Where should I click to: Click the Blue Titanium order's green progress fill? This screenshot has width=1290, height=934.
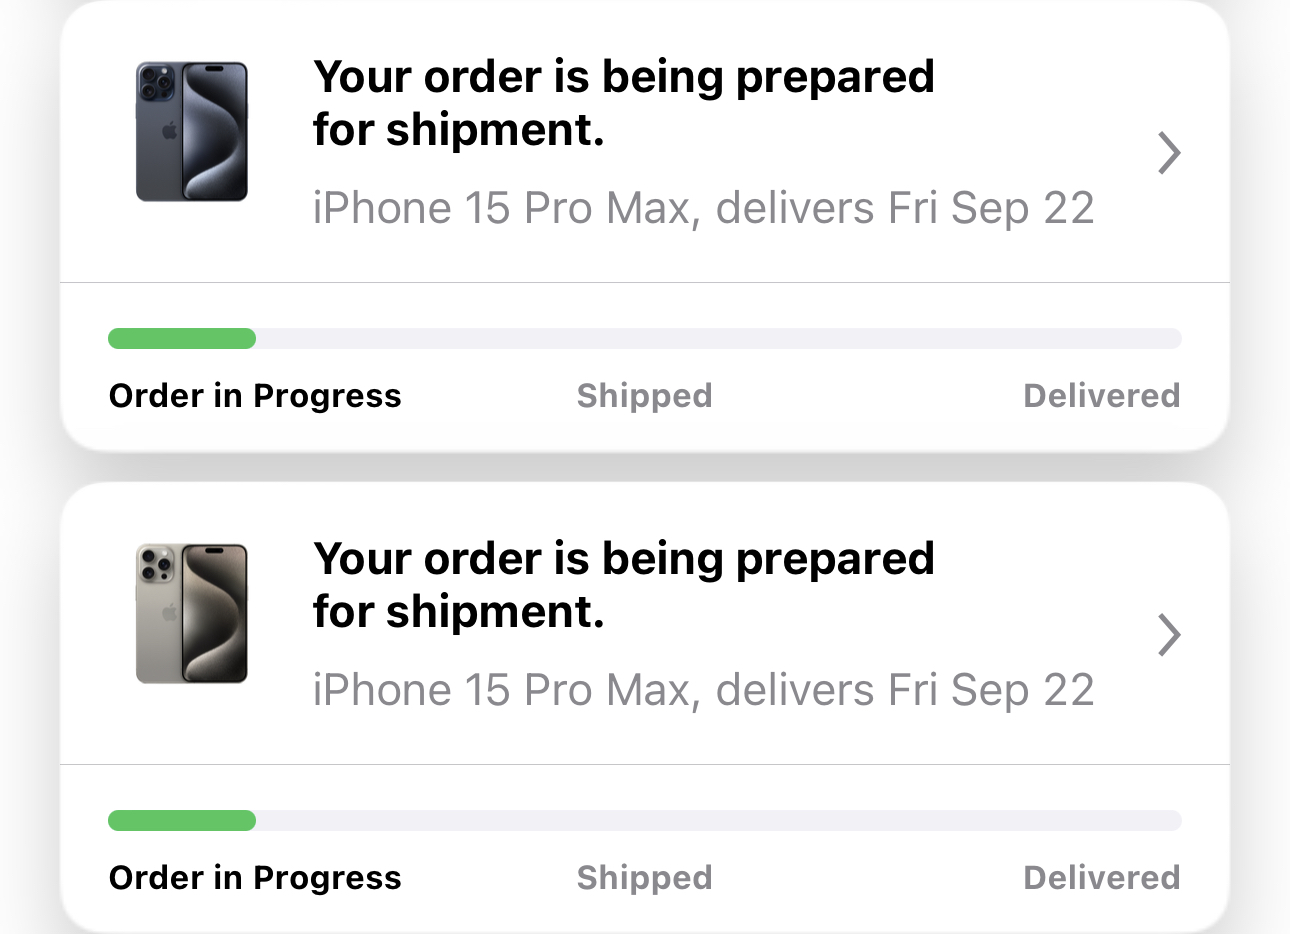[x=181, y=339]
